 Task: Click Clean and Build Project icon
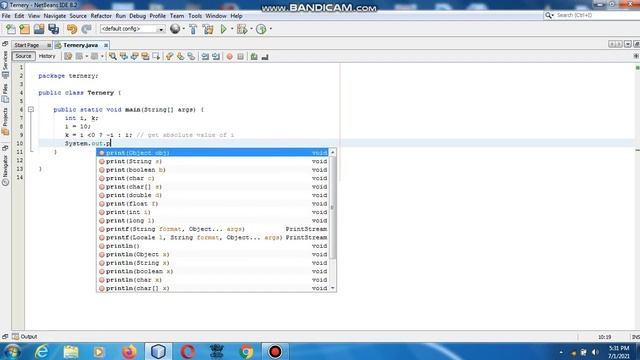[x=208, y=29]
